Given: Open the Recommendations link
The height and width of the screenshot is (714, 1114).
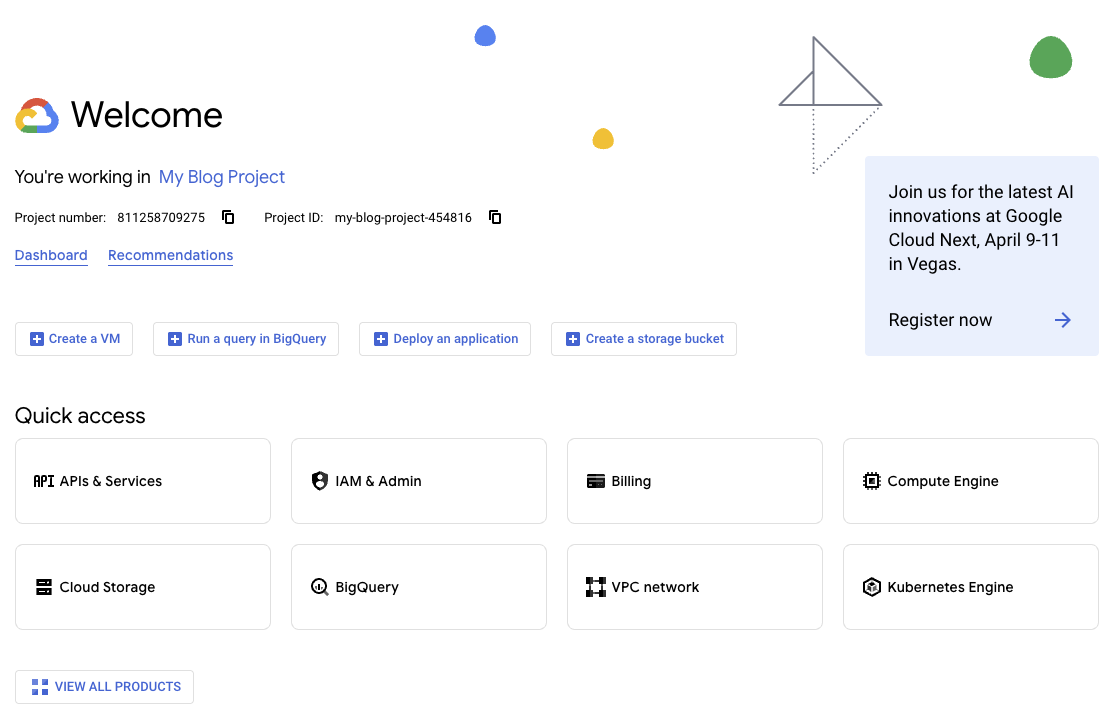Looking at the screenshot, I should (x=171, y=256).
